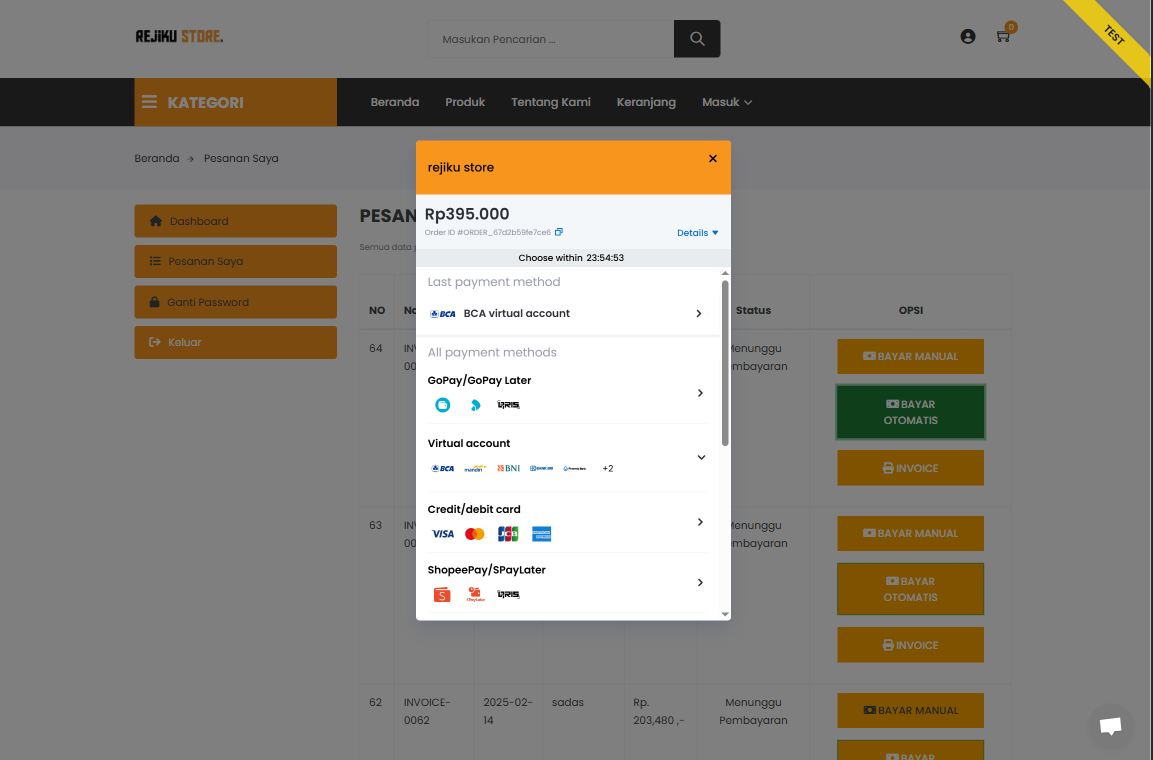Select the Visa logo under Credit/debit card
Screen dimensions: 1153x760
(442, 533)
